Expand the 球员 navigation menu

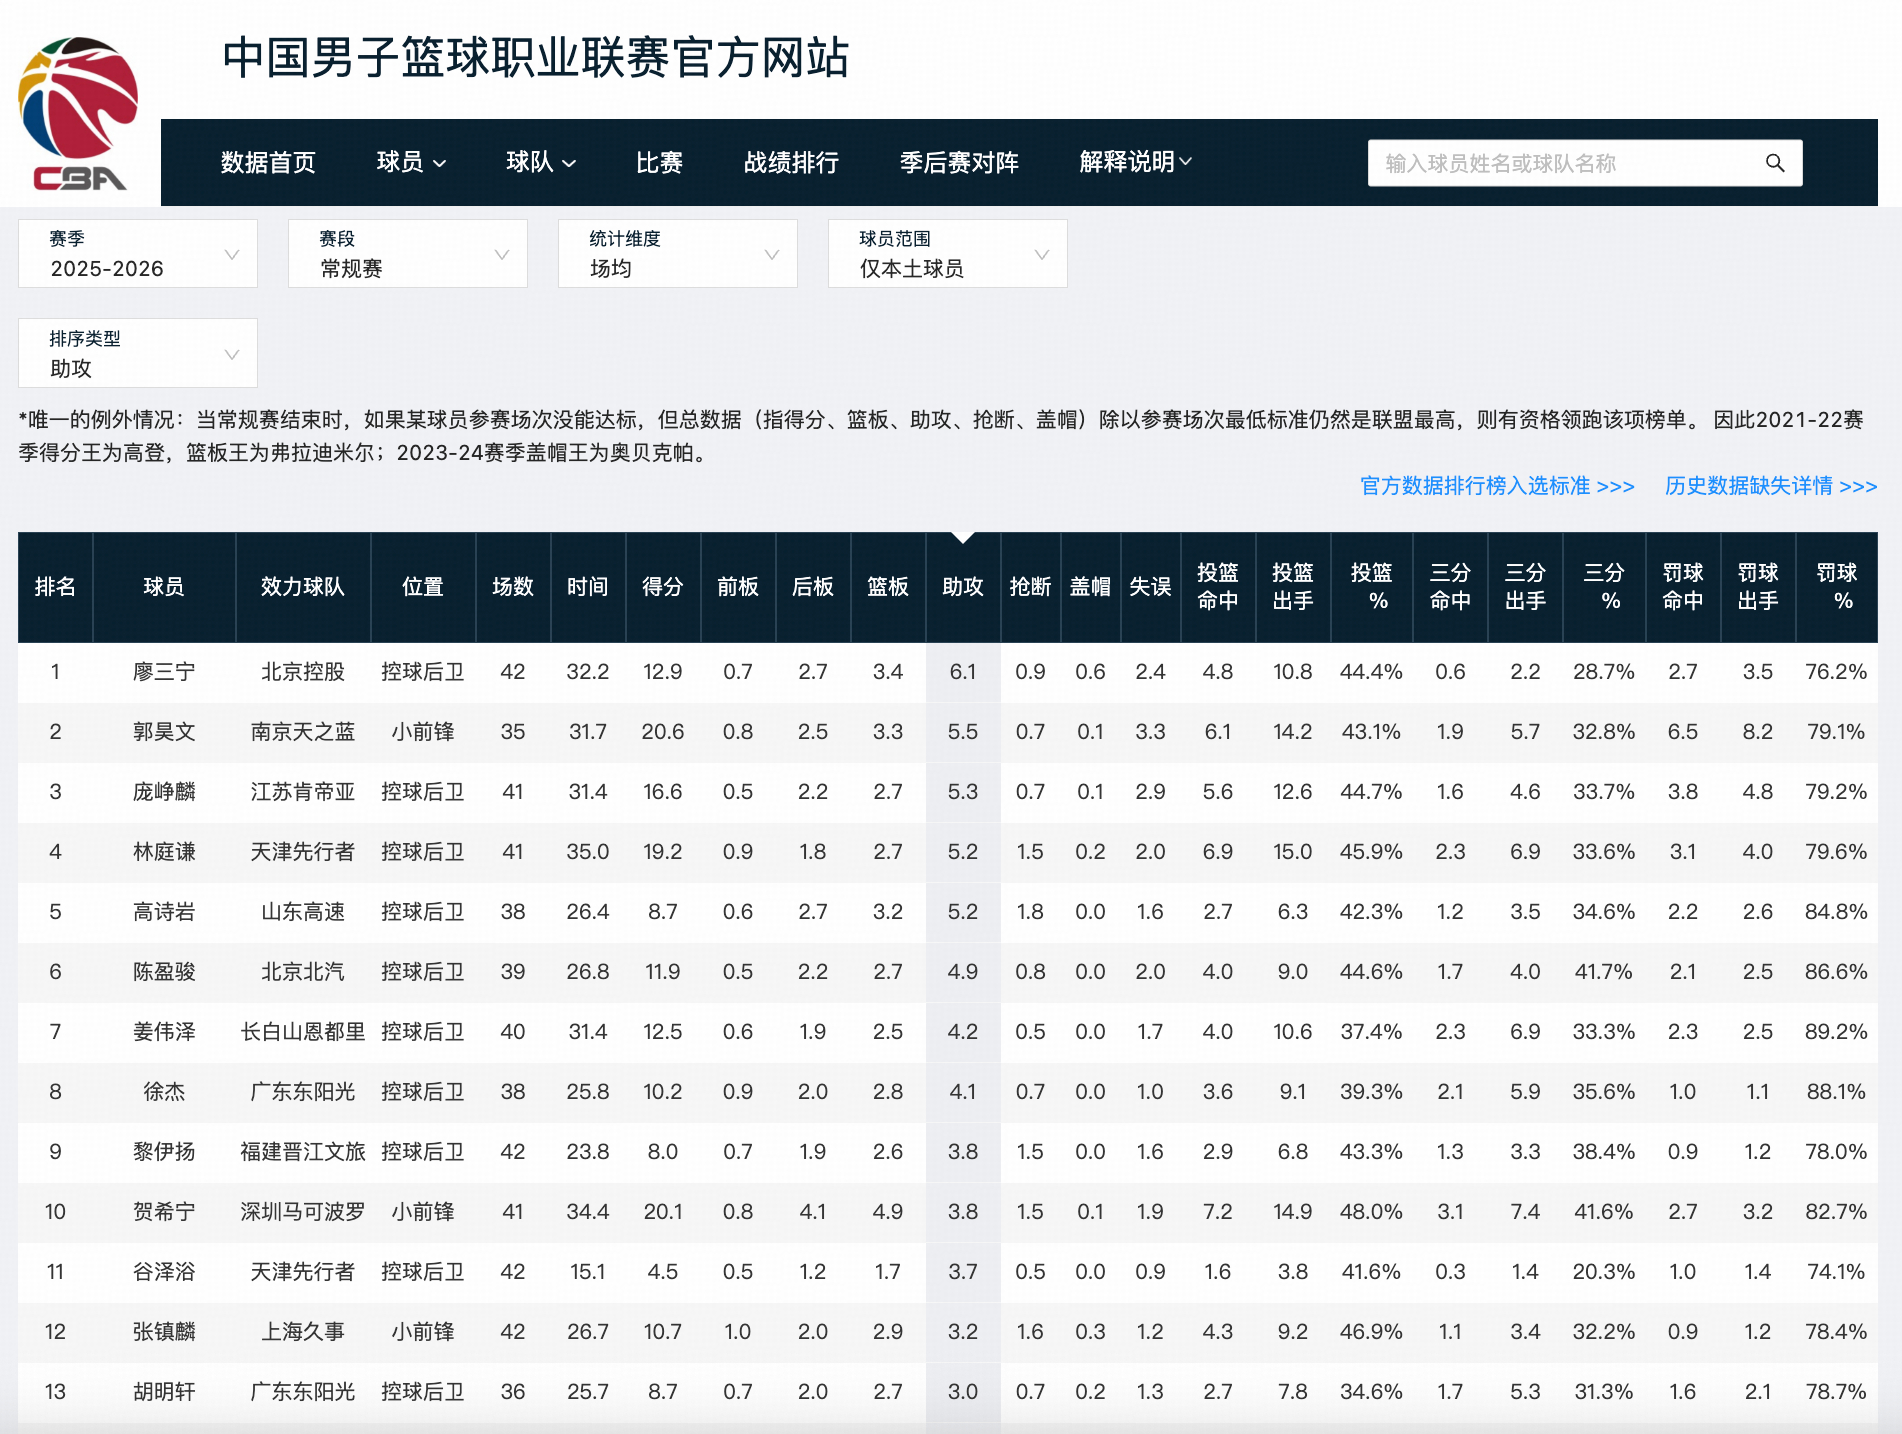click(411, 163)
